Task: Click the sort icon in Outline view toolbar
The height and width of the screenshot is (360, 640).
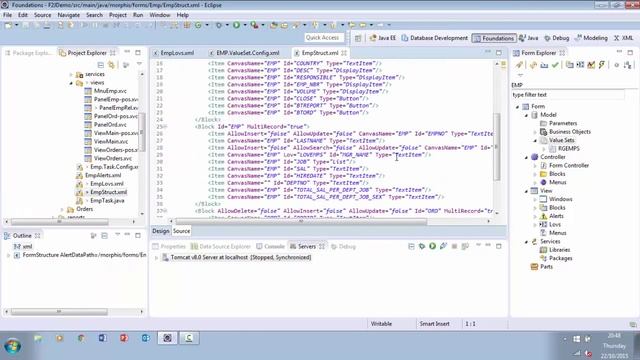Action: 93,236
